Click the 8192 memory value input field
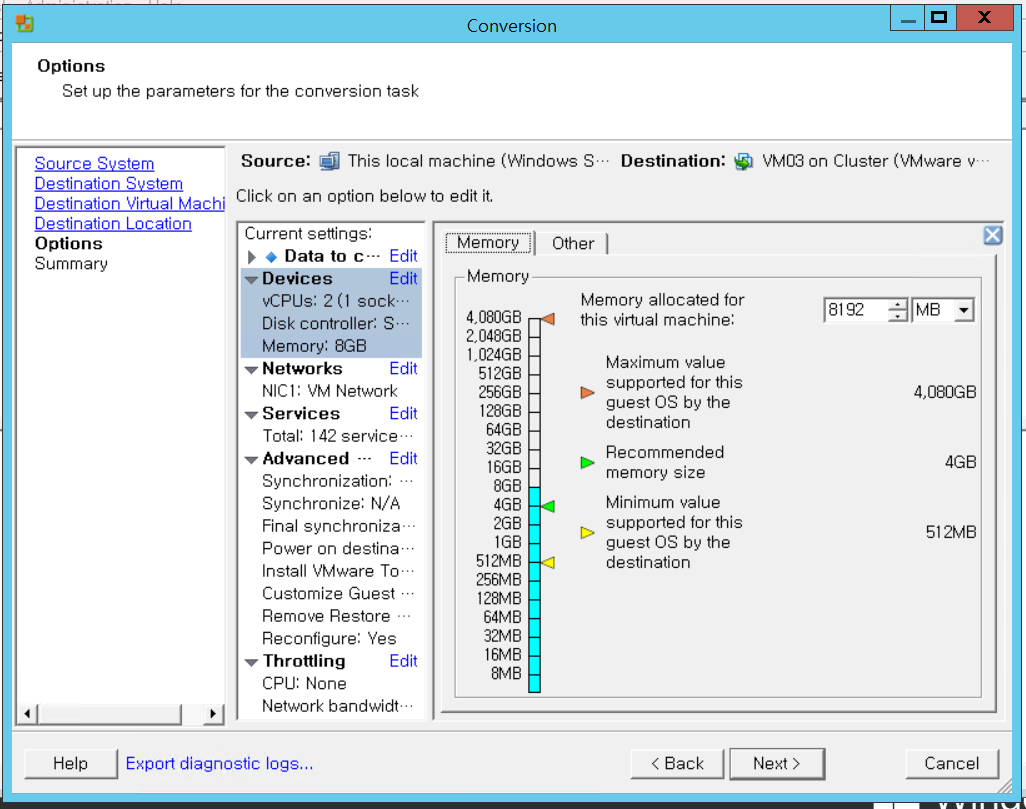This screenshot has height=809, width=1026. [x=857, y=310]
